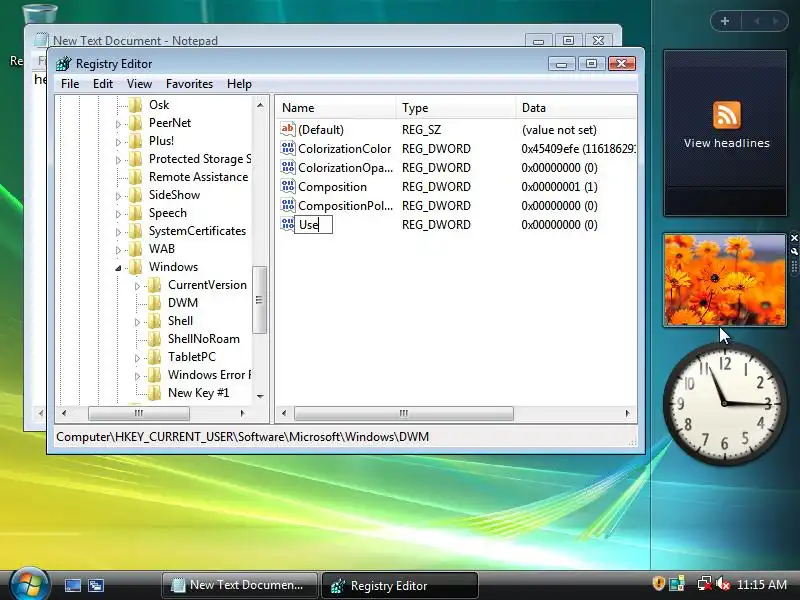Click the Show Desktop quick launch icon

[x=72, y=585]
